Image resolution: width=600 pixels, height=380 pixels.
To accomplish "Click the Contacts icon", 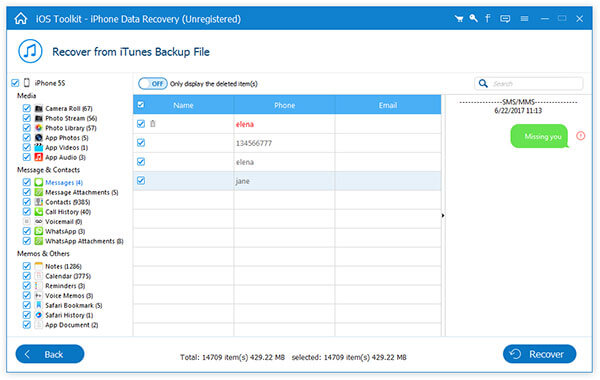I will [39, 202].
